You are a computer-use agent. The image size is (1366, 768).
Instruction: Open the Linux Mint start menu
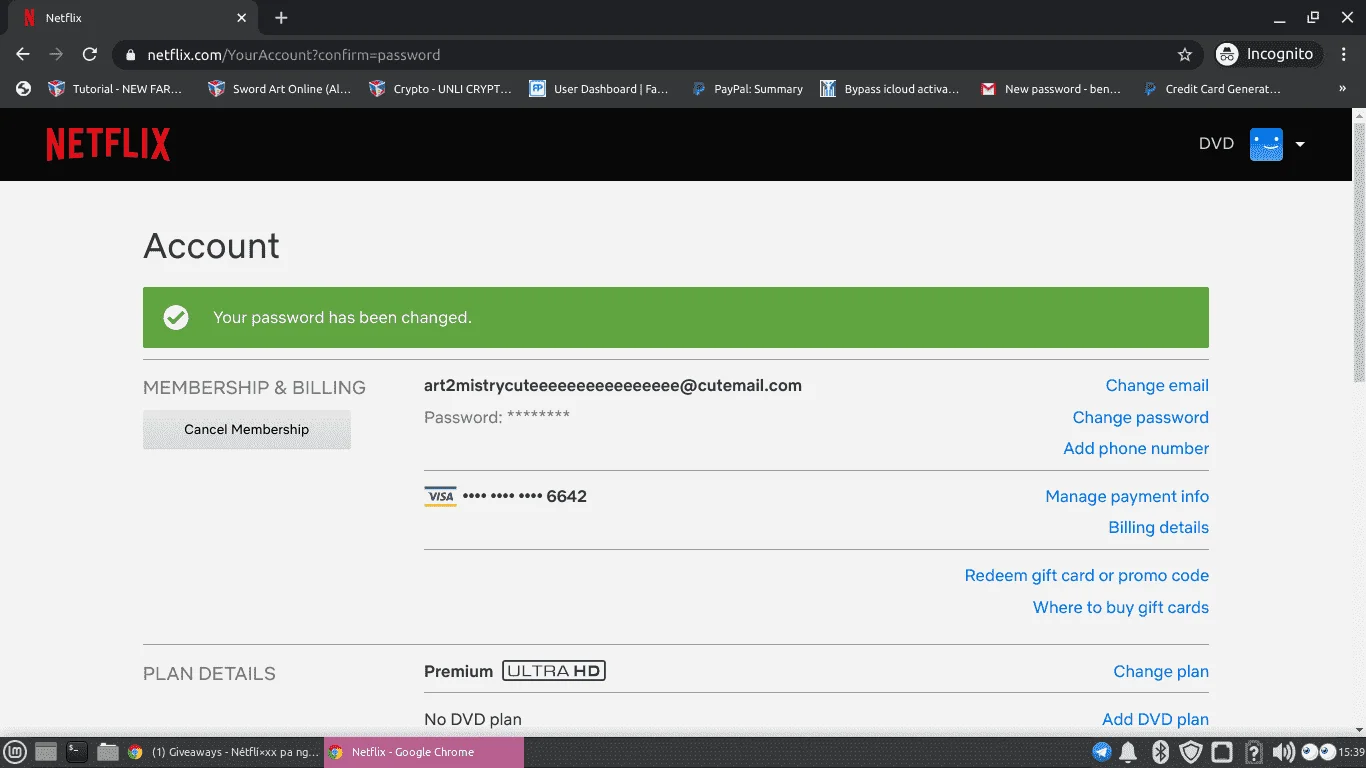(x=15, y=752)
